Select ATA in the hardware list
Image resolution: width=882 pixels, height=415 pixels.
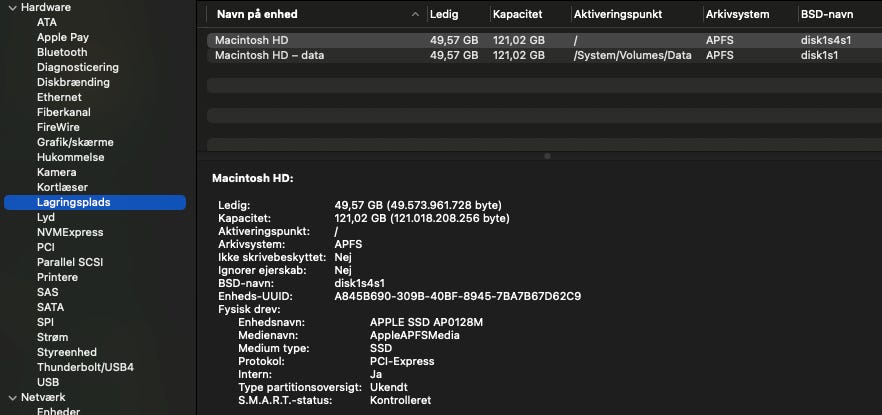pos(47,22)
